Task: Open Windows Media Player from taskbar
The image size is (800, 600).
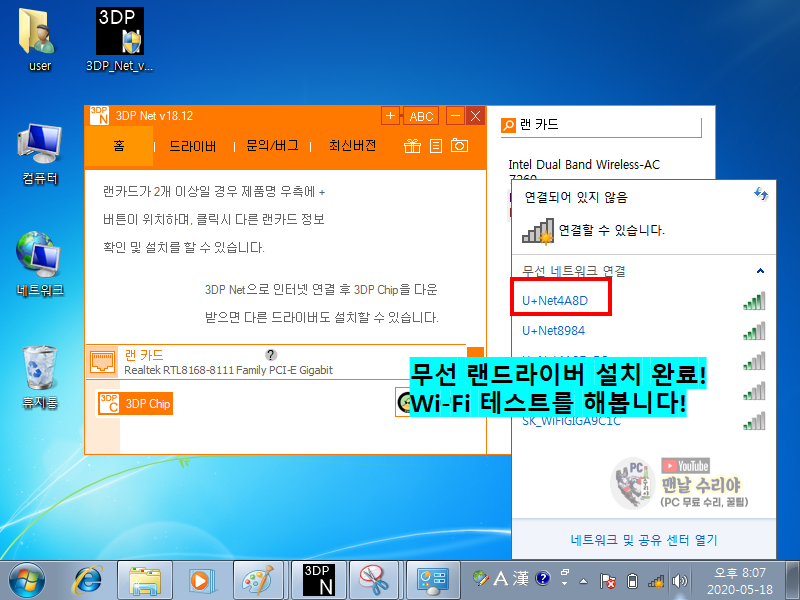Action: pyautogui.click(x=203, y=581)
